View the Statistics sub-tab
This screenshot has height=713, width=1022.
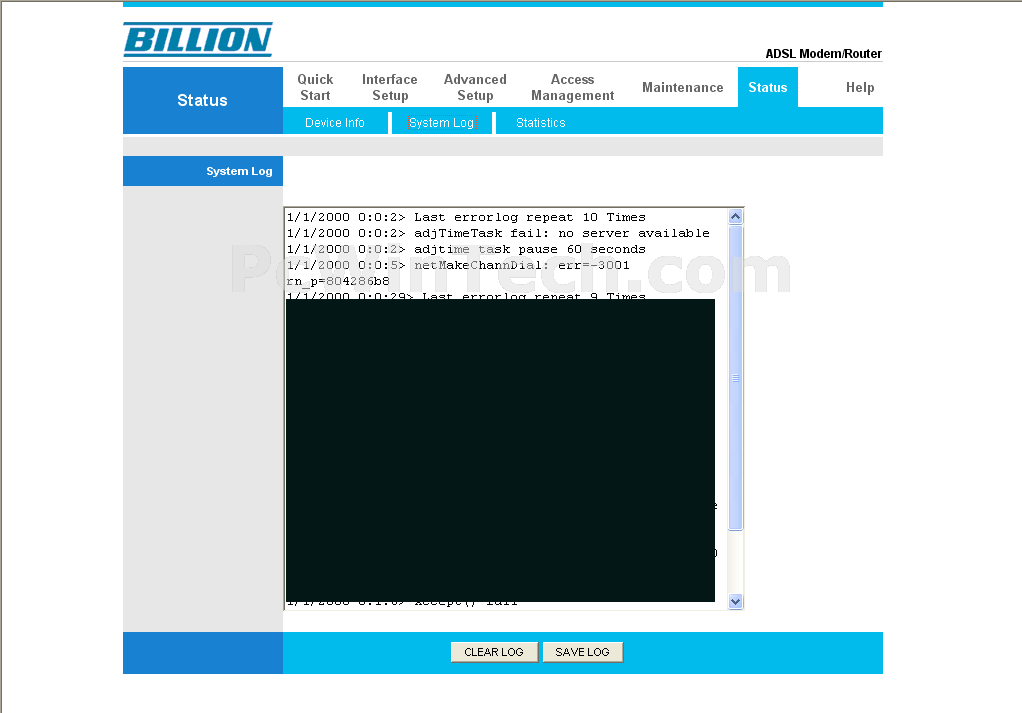(x=540, y=123)
